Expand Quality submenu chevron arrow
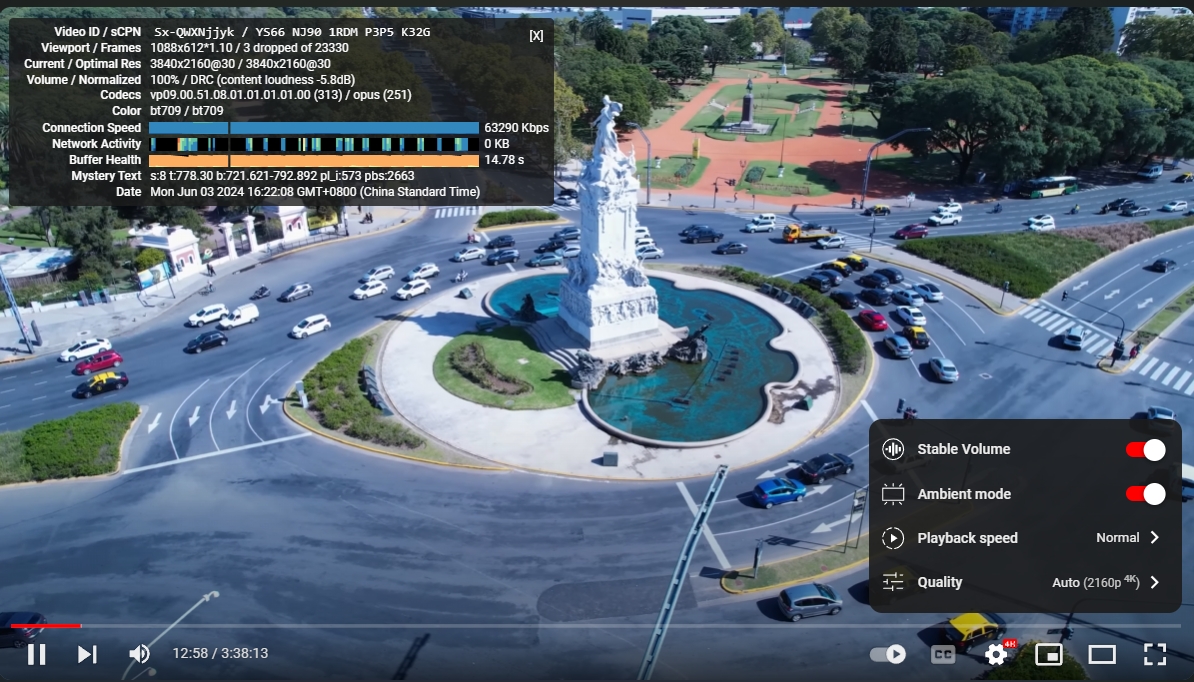 [x=1155, y=582]
